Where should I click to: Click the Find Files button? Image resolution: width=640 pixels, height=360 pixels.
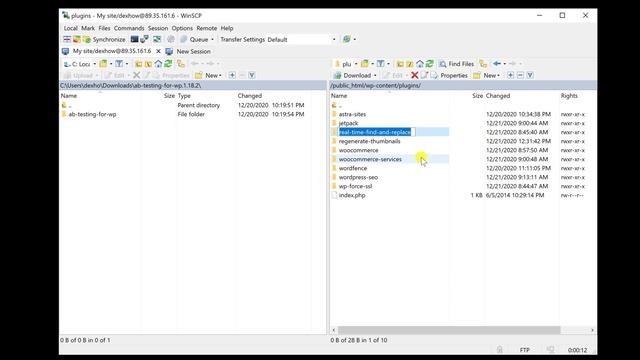point(456,64)
